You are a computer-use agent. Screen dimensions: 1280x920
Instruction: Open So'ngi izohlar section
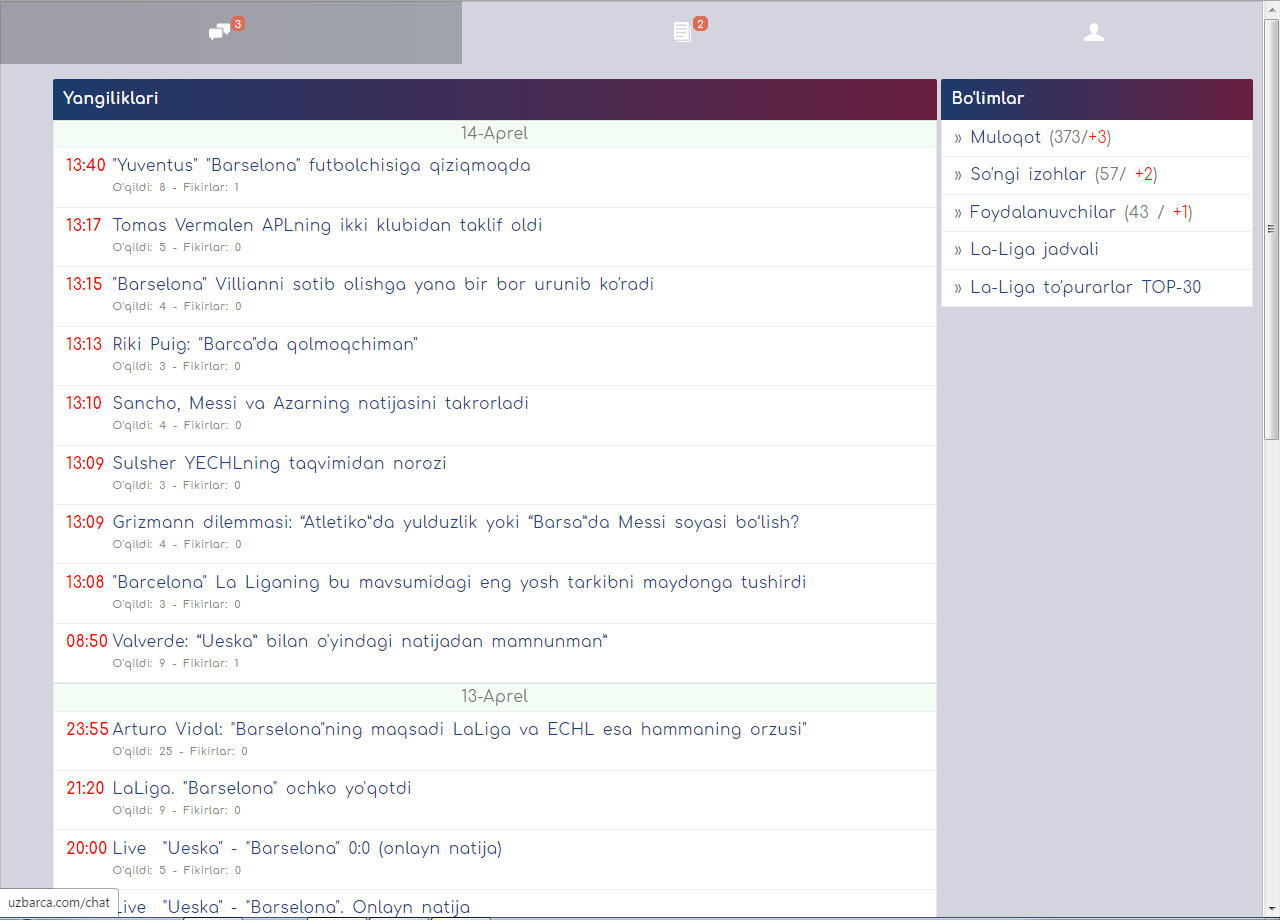pos(1027,175)
